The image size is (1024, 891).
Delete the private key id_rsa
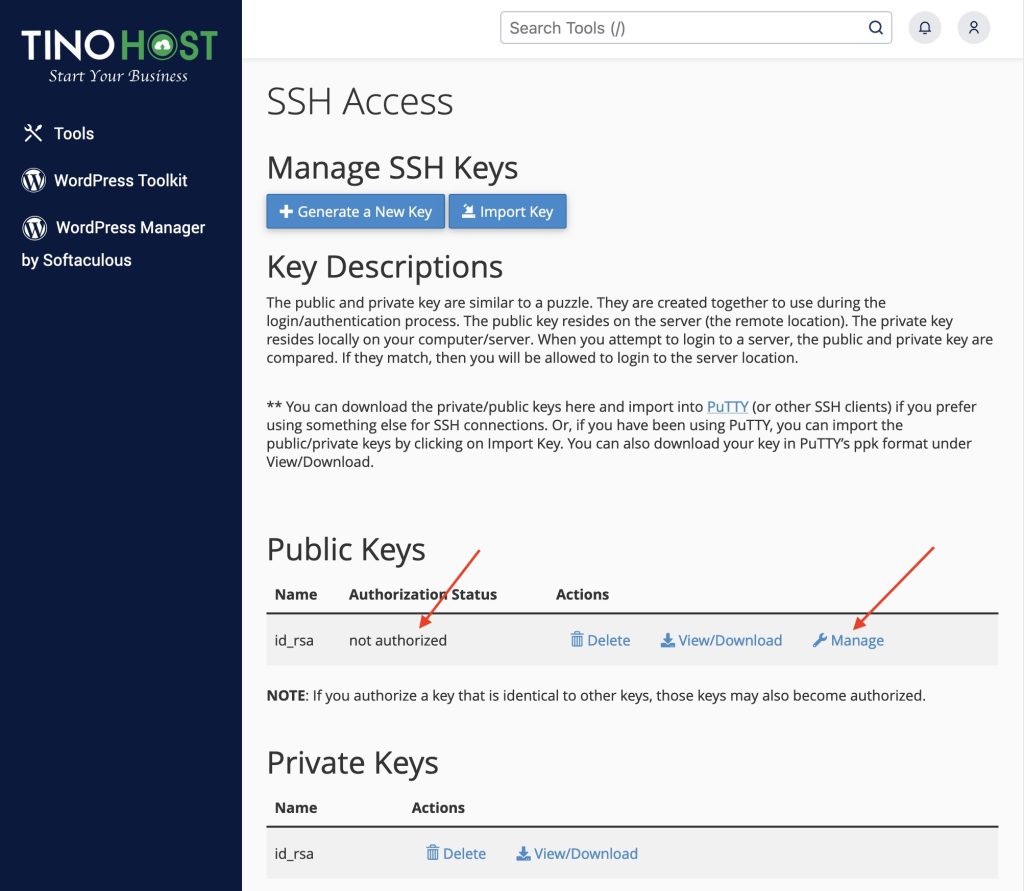click(x=456, y=853)
